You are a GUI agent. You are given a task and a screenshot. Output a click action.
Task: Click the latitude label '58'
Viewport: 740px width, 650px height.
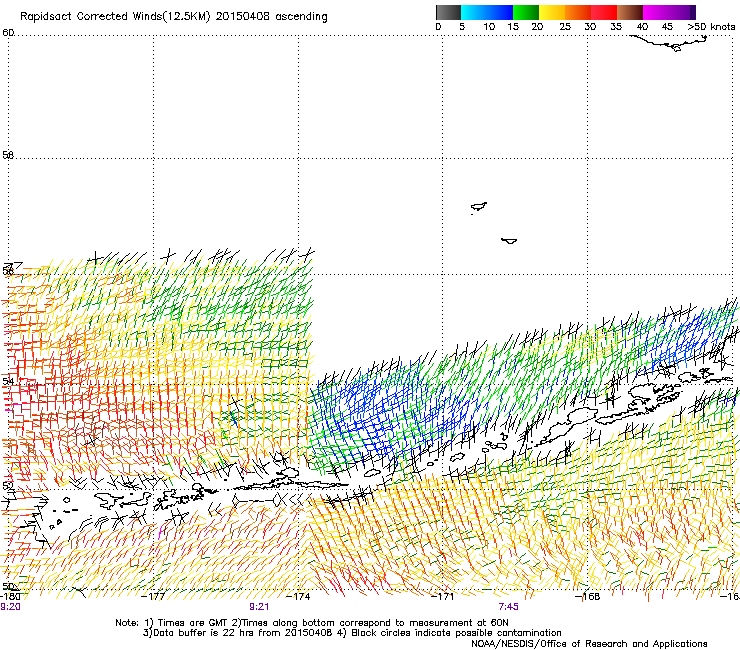(8, 155)
